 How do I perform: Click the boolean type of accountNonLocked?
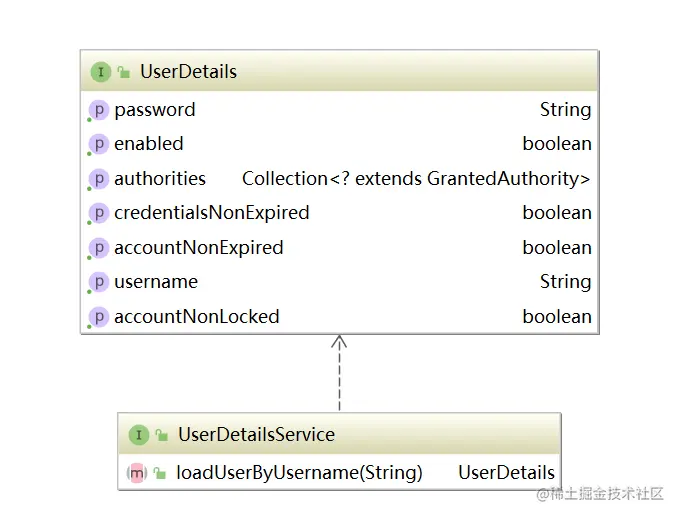coord(557,317)
